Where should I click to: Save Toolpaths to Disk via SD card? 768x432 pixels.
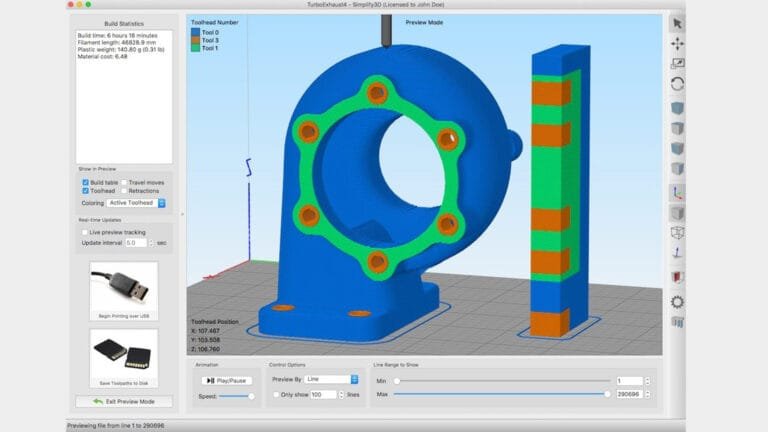(124, 358)
